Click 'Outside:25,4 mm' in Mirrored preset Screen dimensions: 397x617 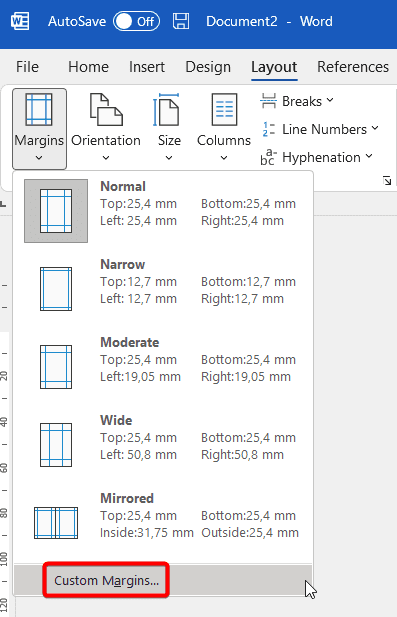click(250, 532)
